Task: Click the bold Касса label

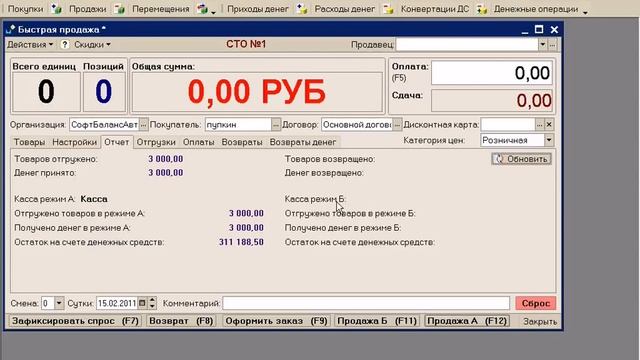Action: pyautogui.click(x=94, y=199)
